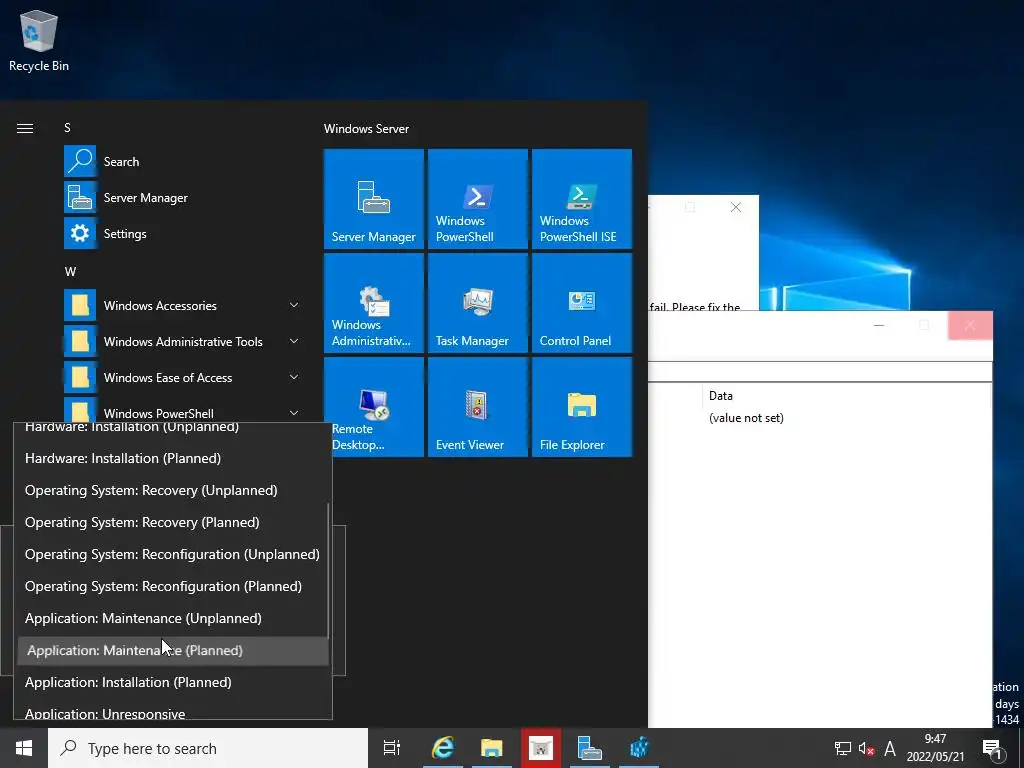Click the Server Manager tile

click(374, 199)
